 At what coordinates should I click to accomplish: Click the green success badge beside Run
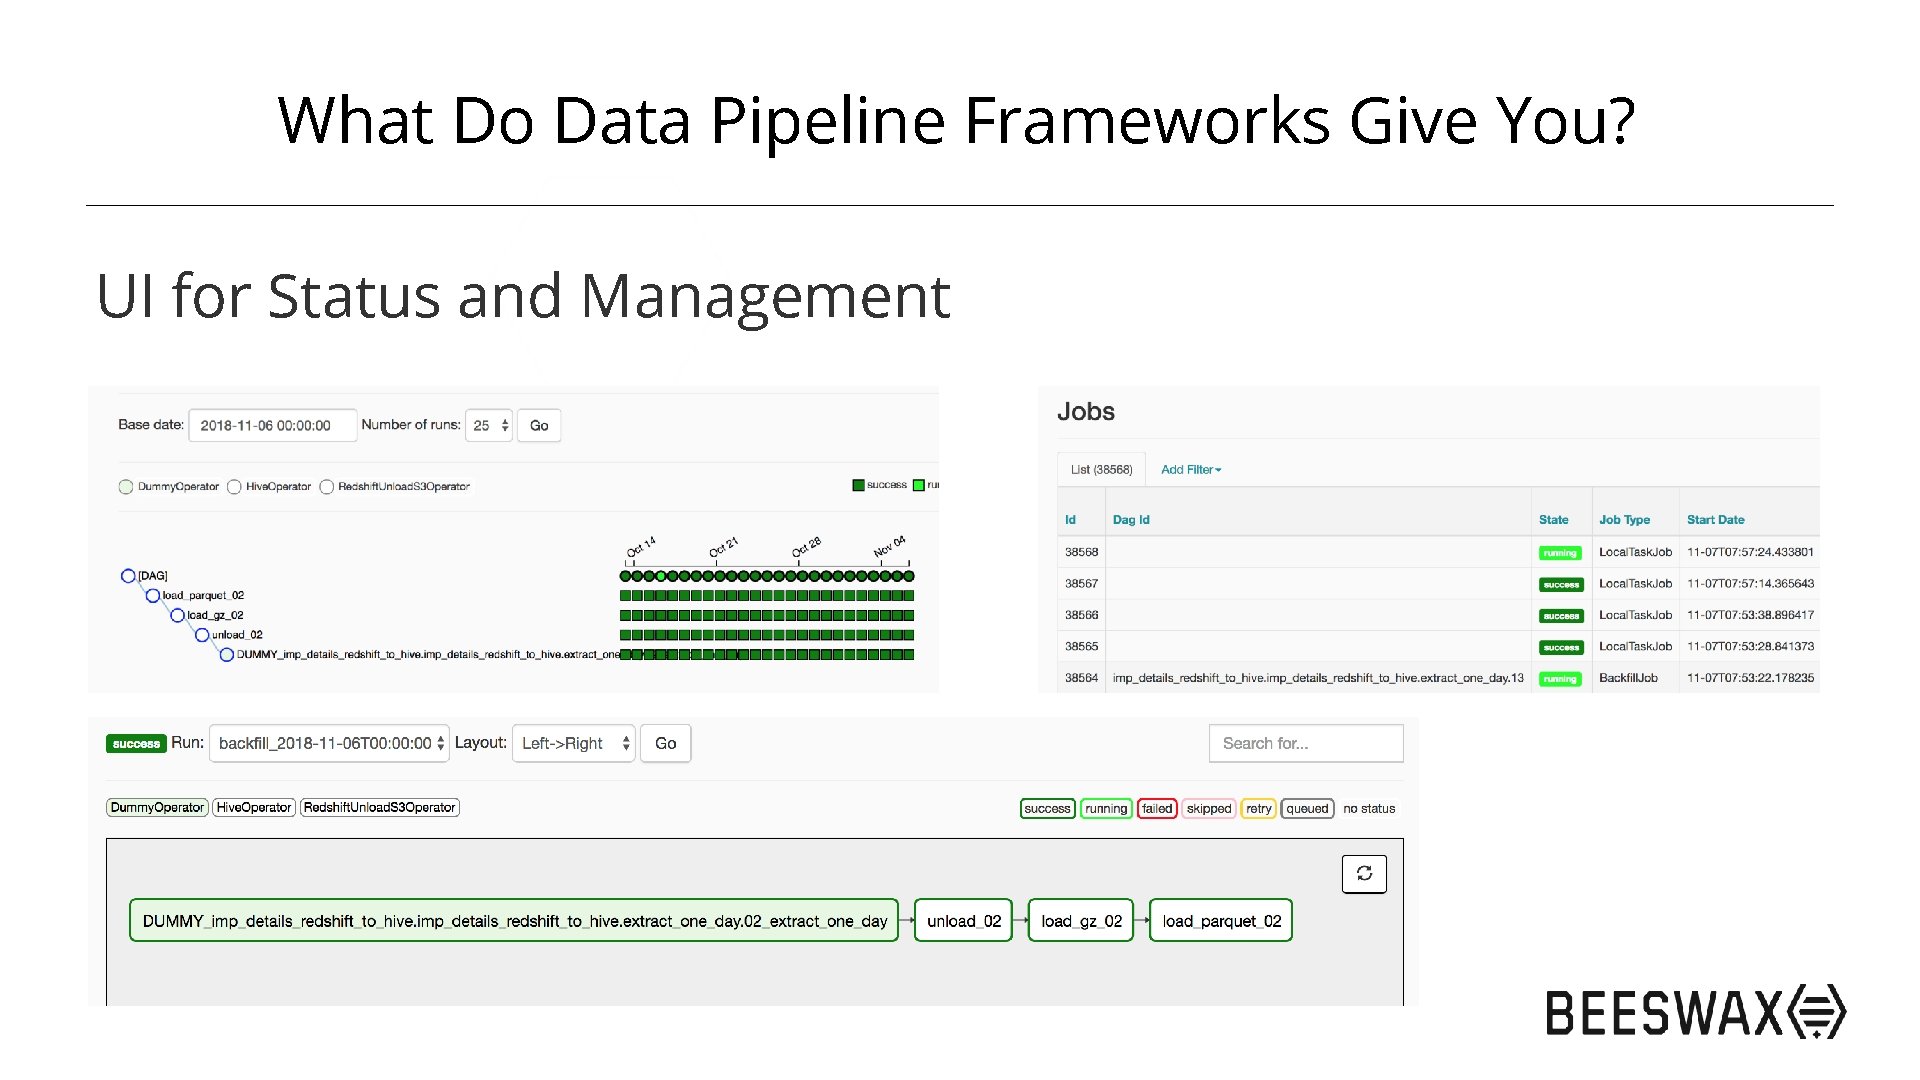pos(136,744)
